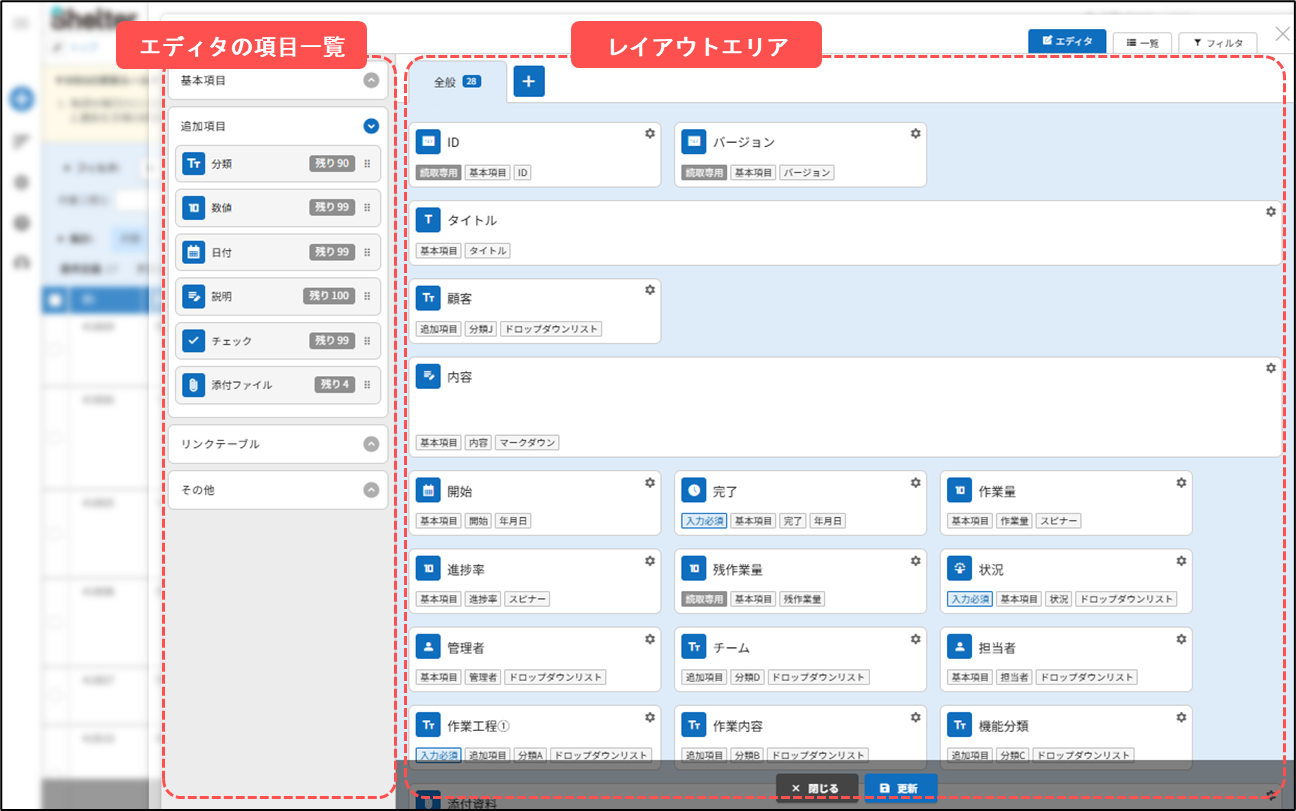Viewport: 1296px width, 811px height.
Task: Click the 分類D tag on チーム card
Action: pyautogui.click(x=747, y=677)
